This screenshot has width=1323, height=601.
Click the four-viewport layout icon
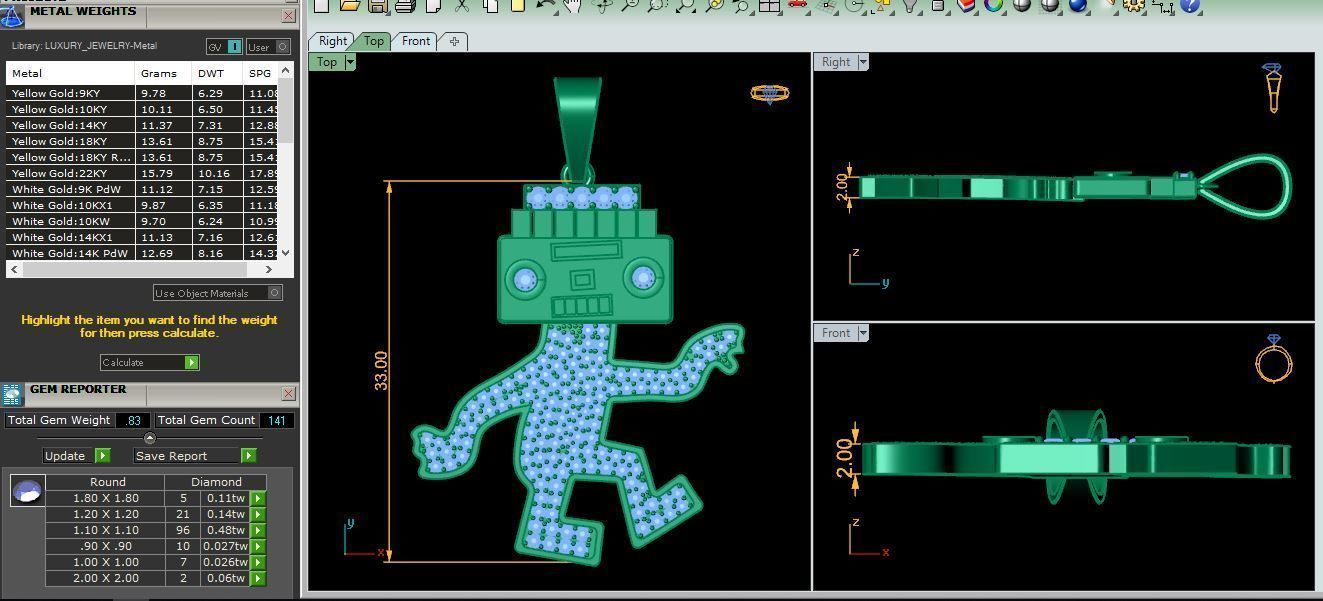769,5
